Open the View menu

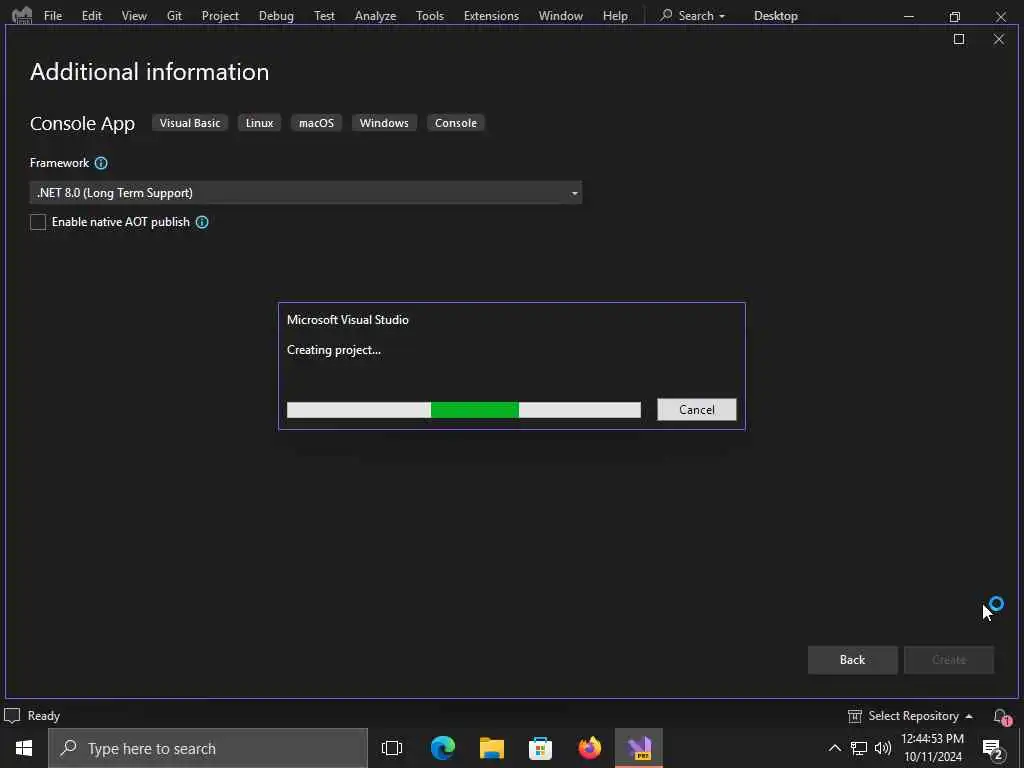(x=134, y=16)
